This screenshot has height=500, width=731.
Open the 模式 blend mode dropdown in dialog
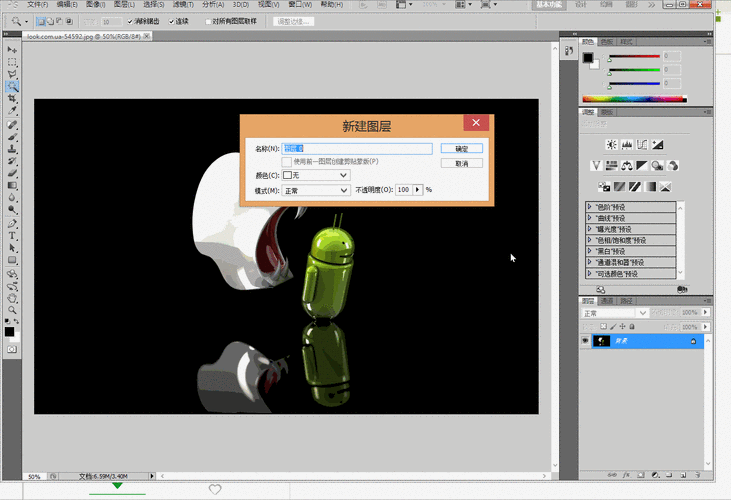tap(316, 191)
